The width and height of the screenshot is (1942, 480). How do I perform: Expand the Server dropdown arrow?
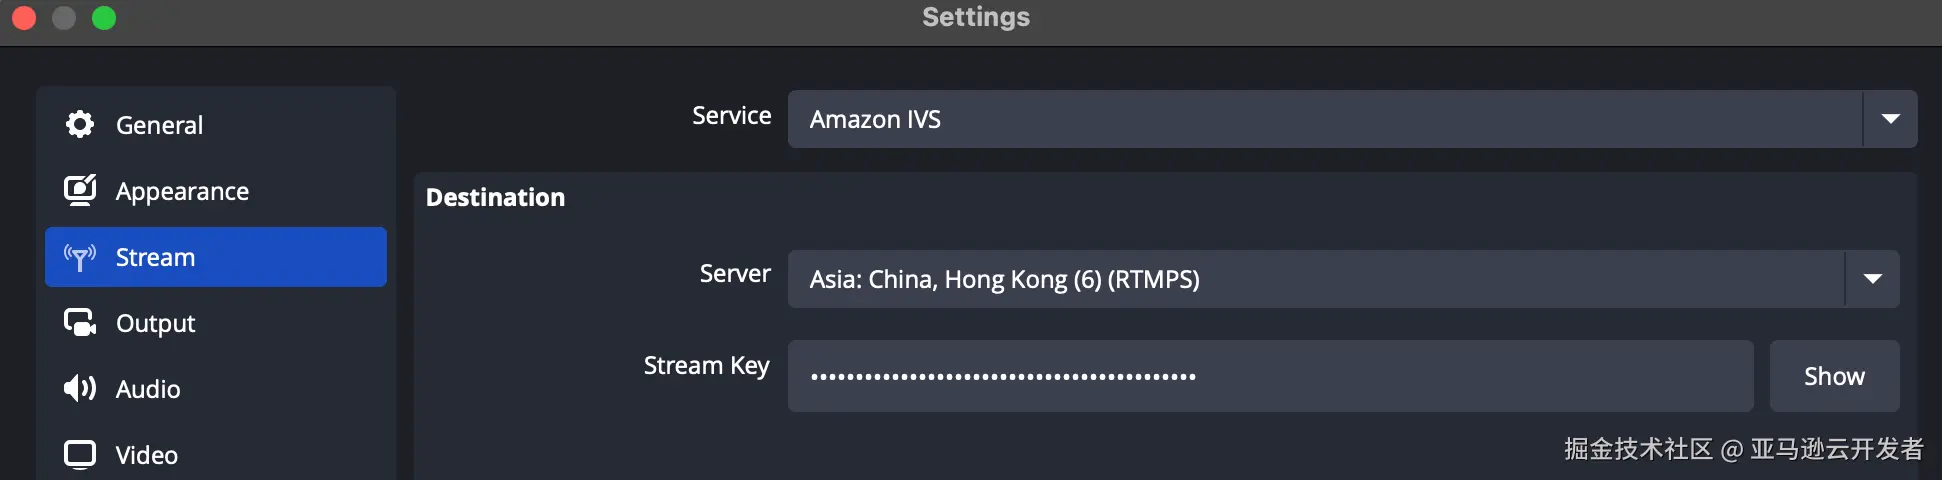1872,279
